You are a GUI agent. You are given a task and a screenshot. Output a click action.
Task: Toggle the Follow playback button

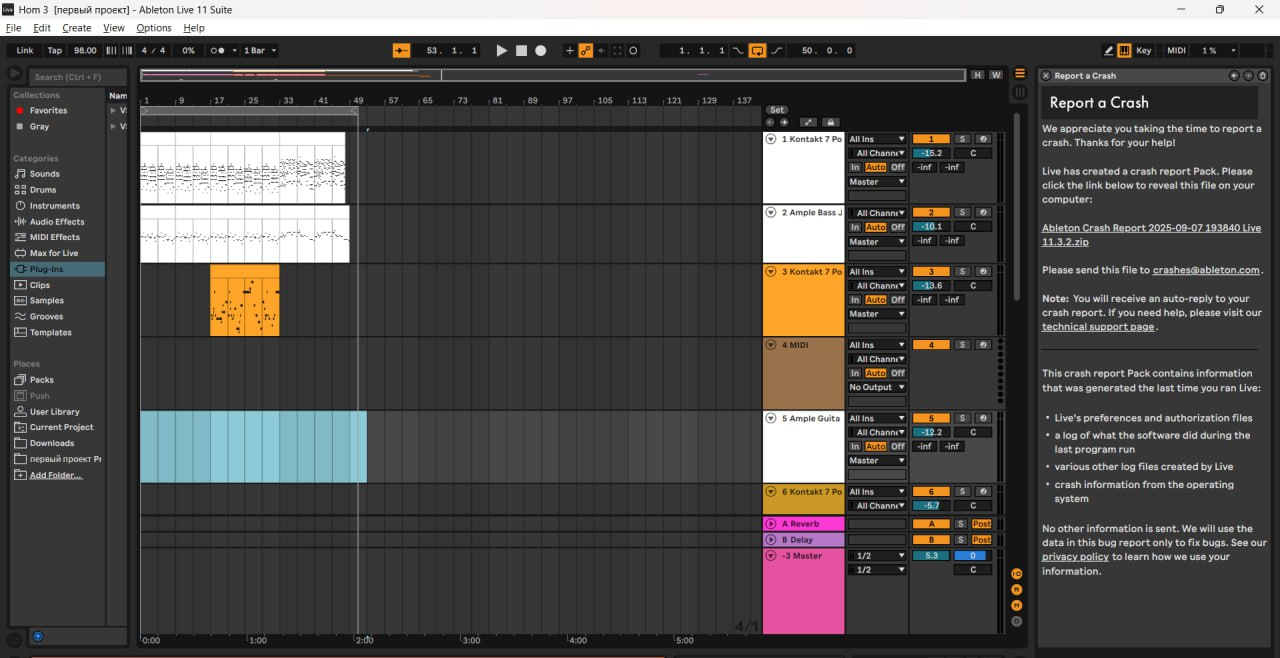pyautogui.click(x=401, y=50)
